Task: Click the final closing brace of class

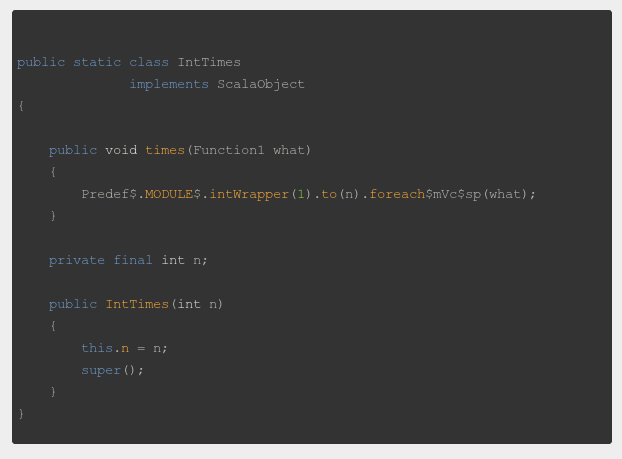Action: [21, 413]
